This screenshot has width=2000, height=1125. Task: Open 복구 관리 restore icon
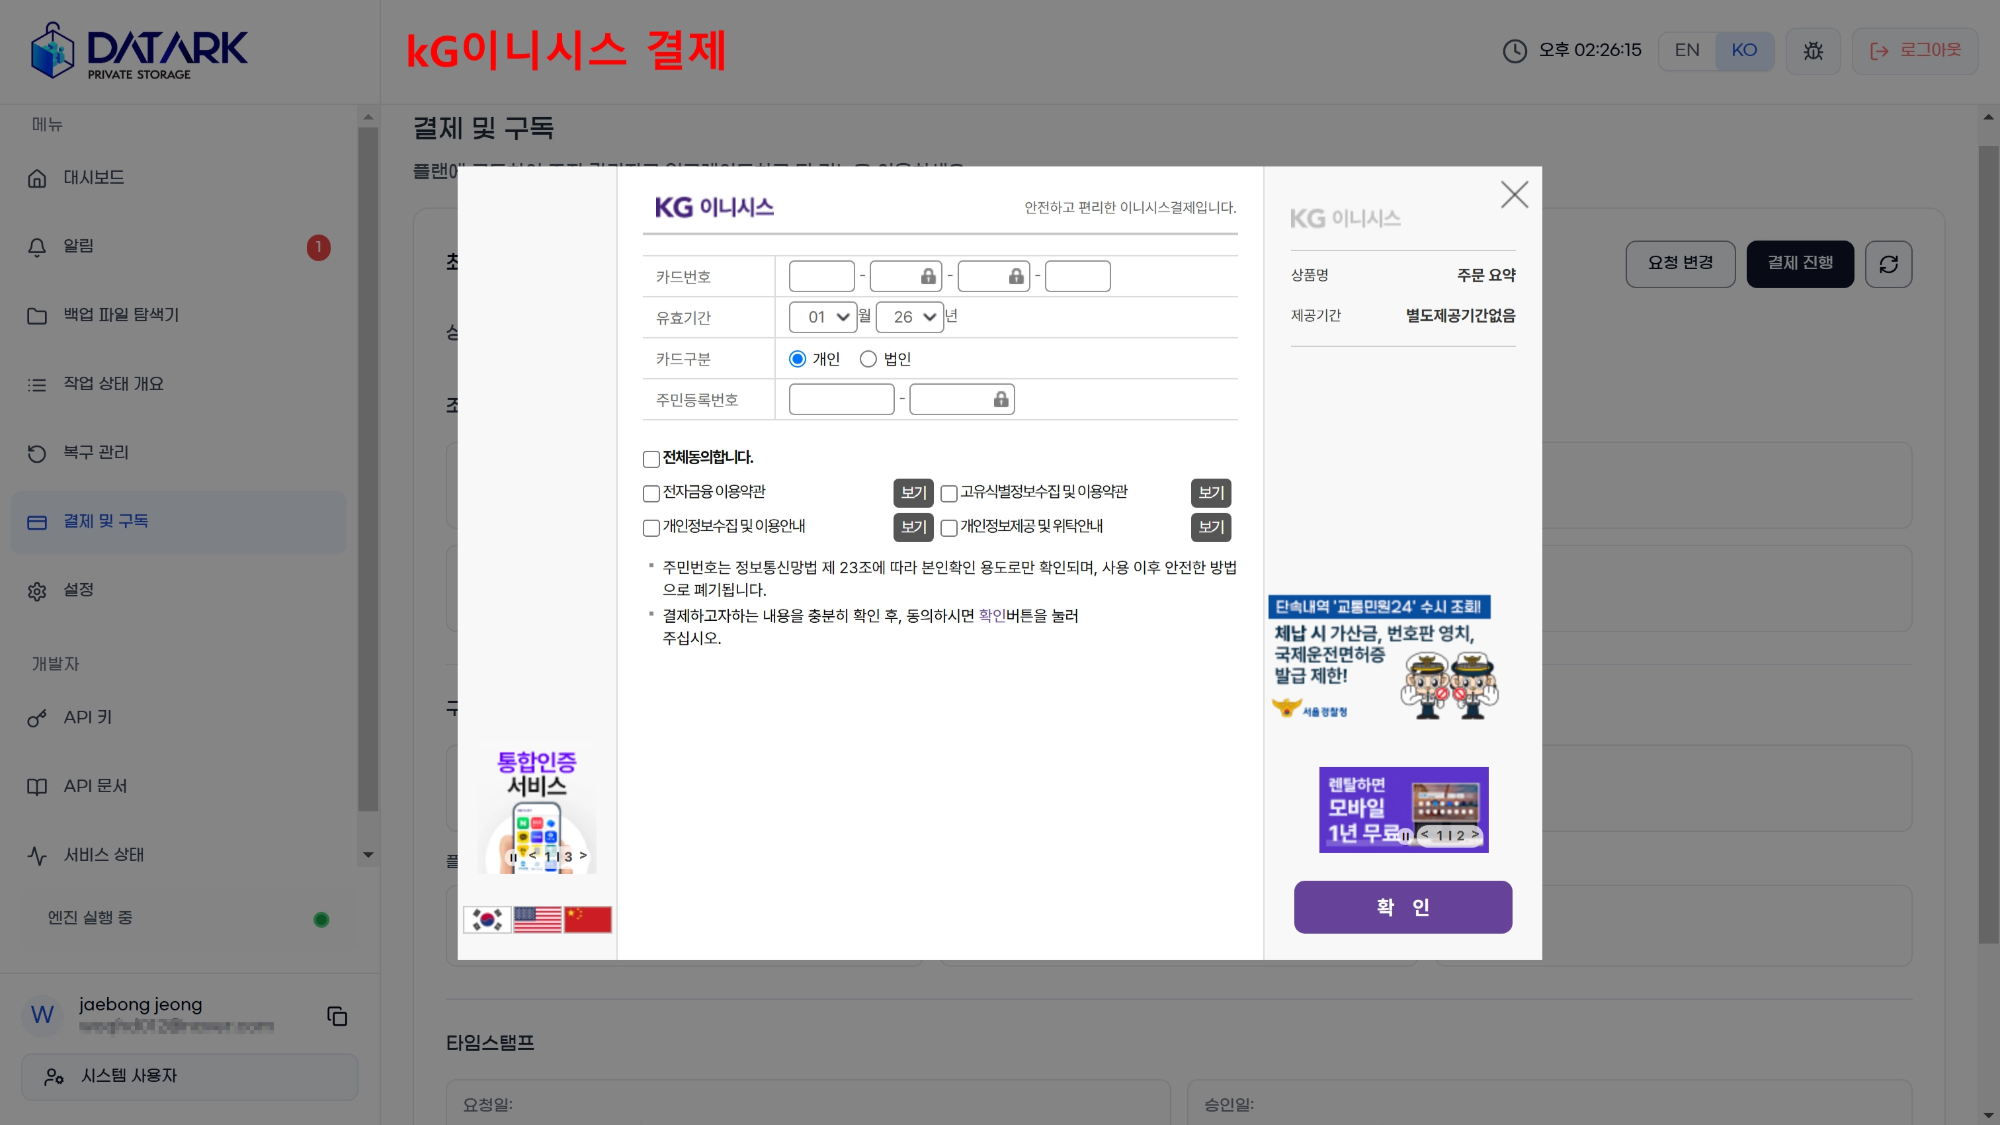37,454
